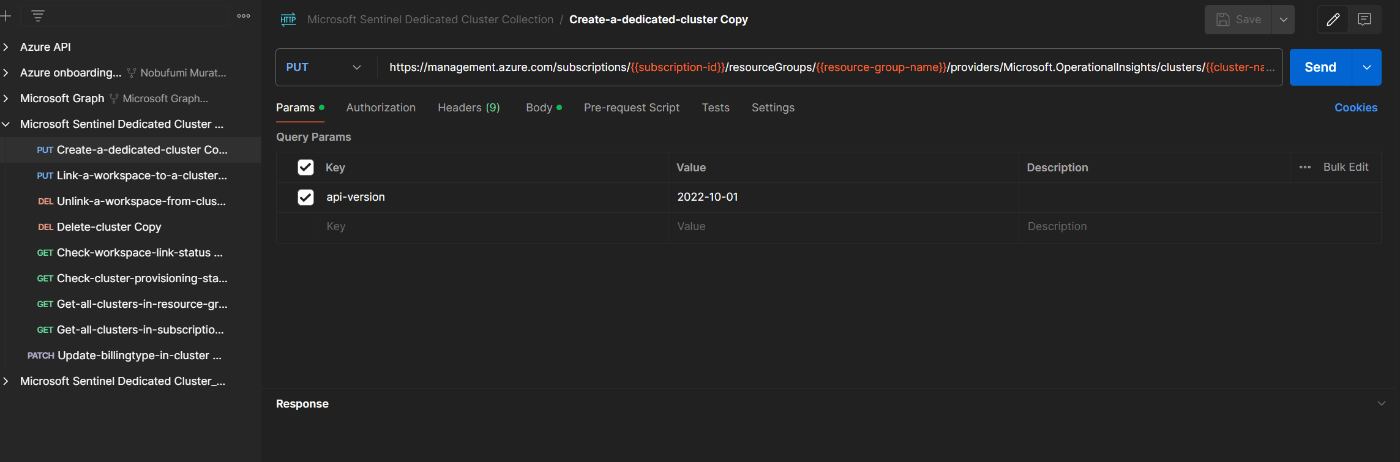
Task: Toggle the select-all checkbox in Key header
Action: pyautogui.click(x=306, y=167)
